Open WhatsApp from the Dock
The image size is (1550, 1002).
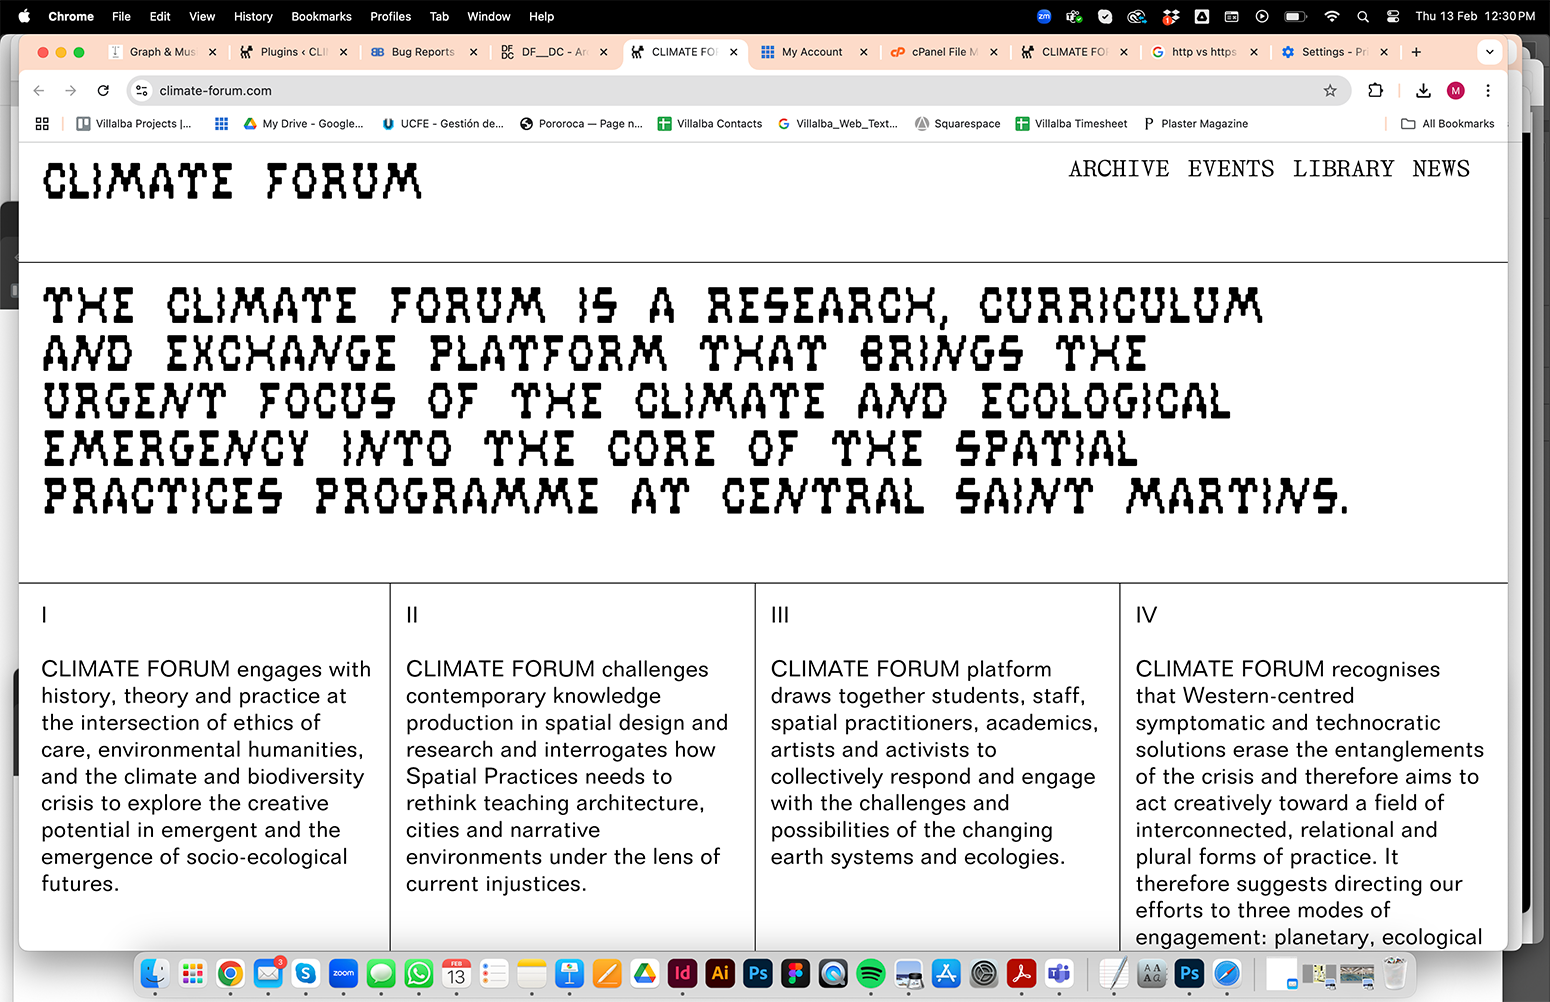click(418, 973)
